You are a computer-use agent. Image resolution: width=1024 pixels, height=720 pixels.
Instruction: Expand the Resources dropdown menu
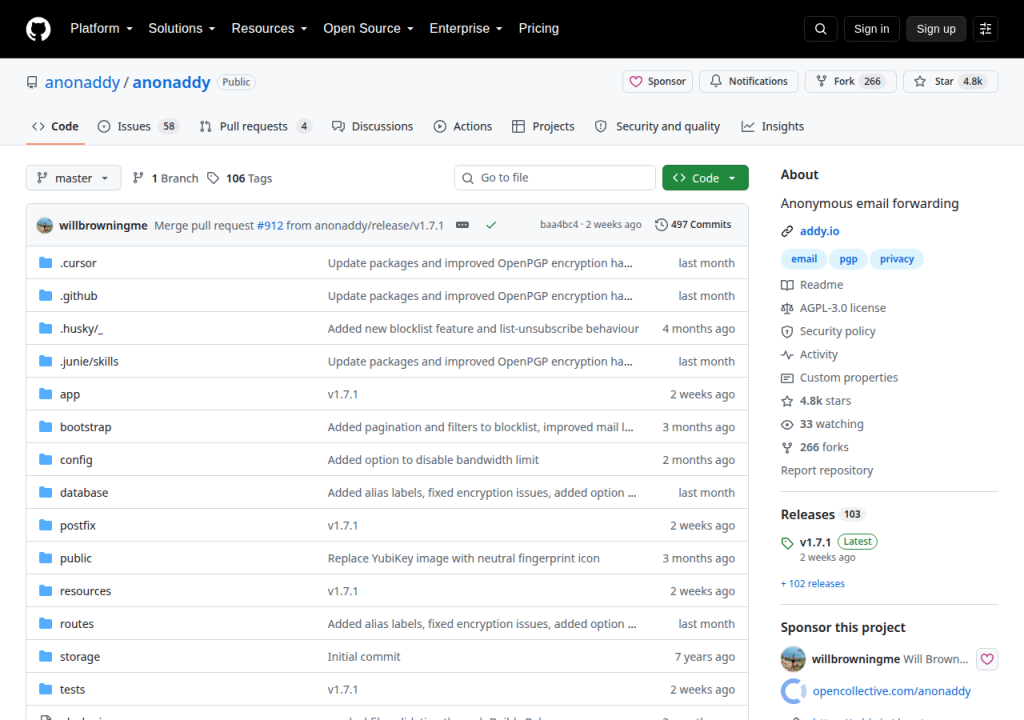coord(269,29)
